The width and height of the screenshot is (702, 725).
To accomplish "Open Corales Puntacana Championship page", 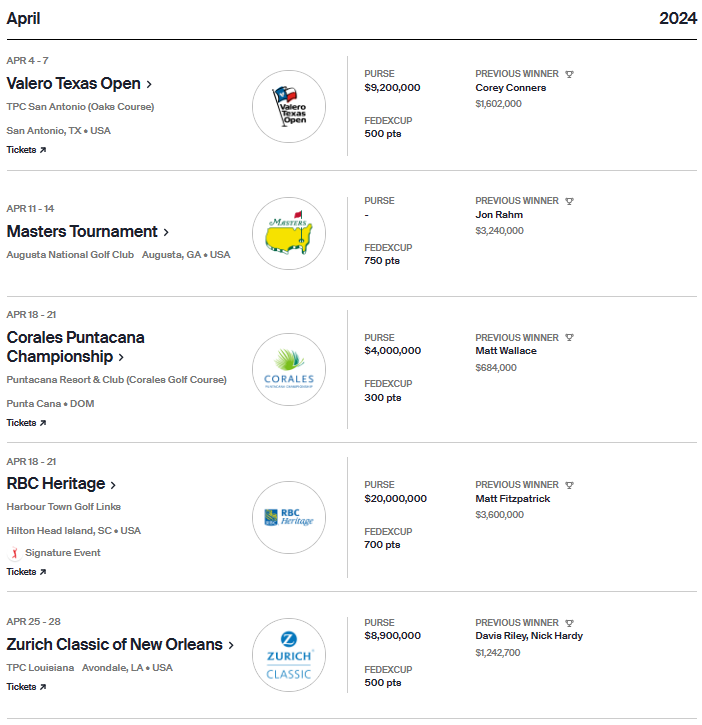I will (75, 347).
